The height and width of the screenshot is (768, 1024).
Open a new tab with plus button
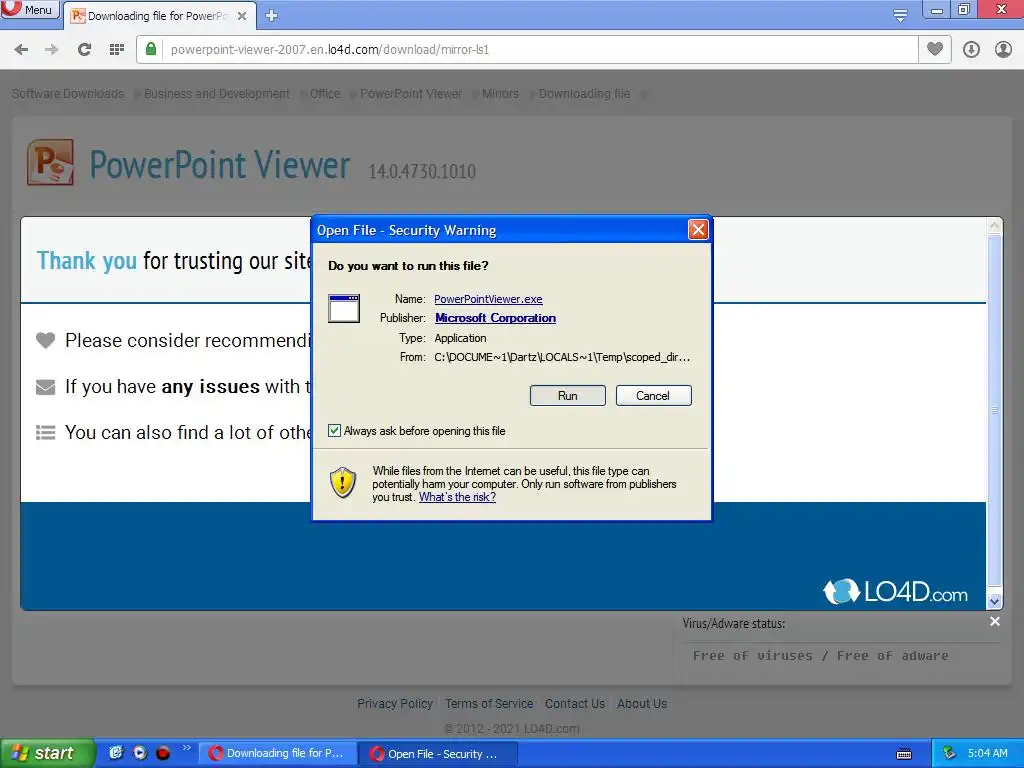(272, 16)
